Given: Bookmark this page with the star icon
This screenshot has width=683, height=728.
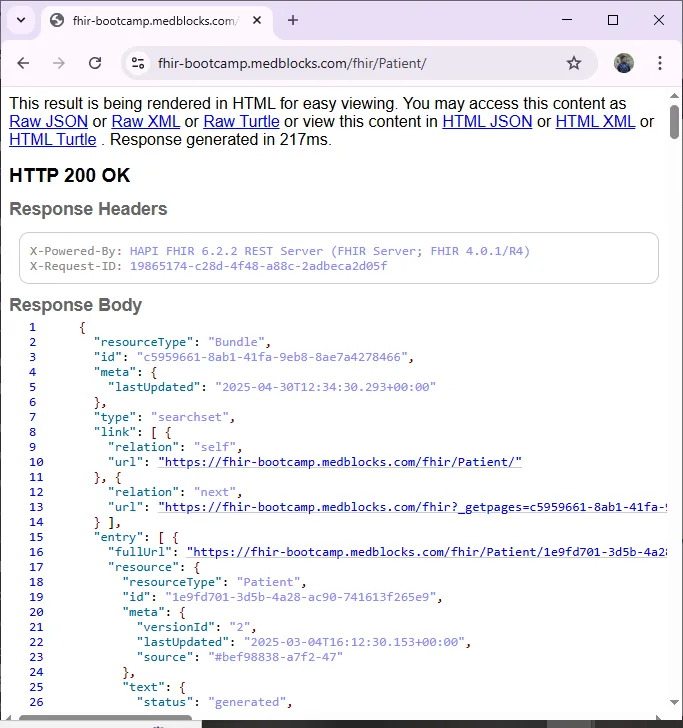Looking at the screenshot, I should pos(574,63).
